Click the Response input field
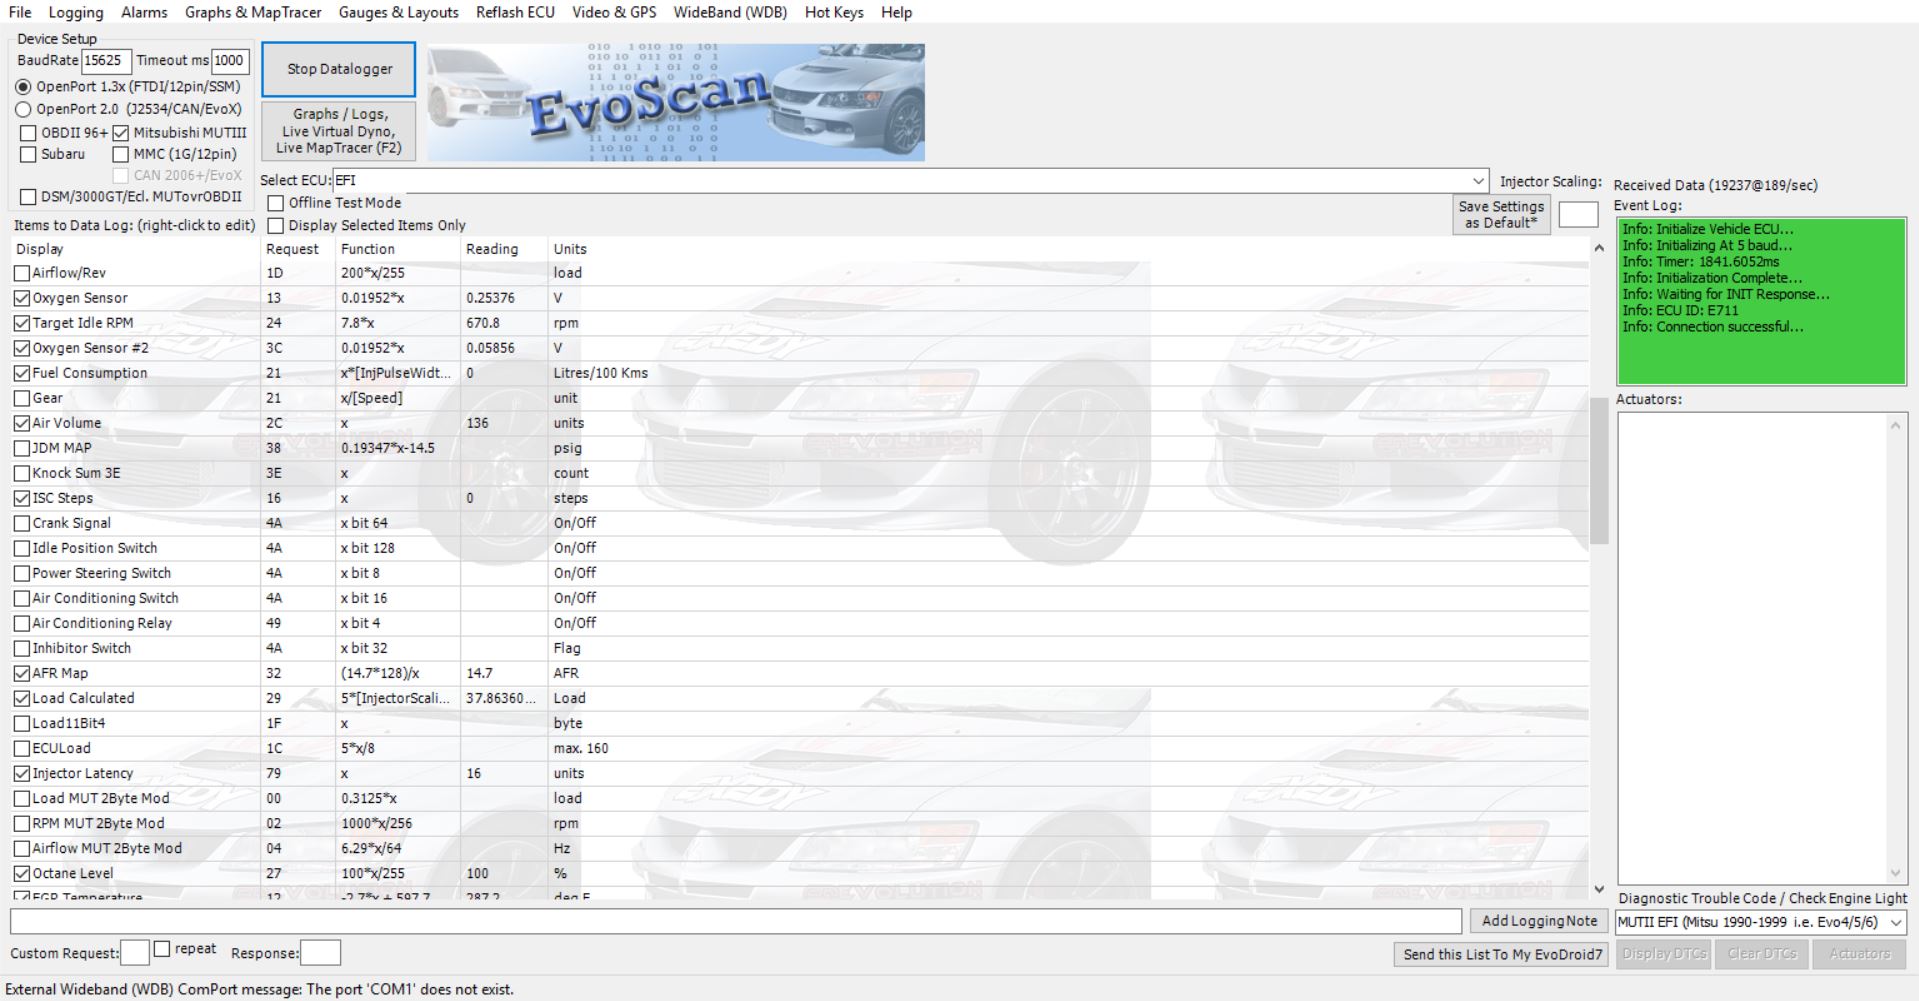Viewport: 1919px width, 1001px height. [320, 953]
